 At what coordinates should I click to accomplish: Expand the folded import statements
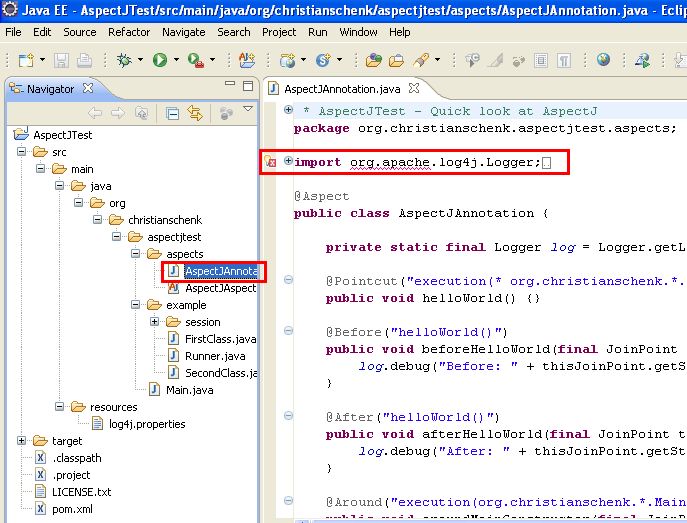tap(288, 161)
